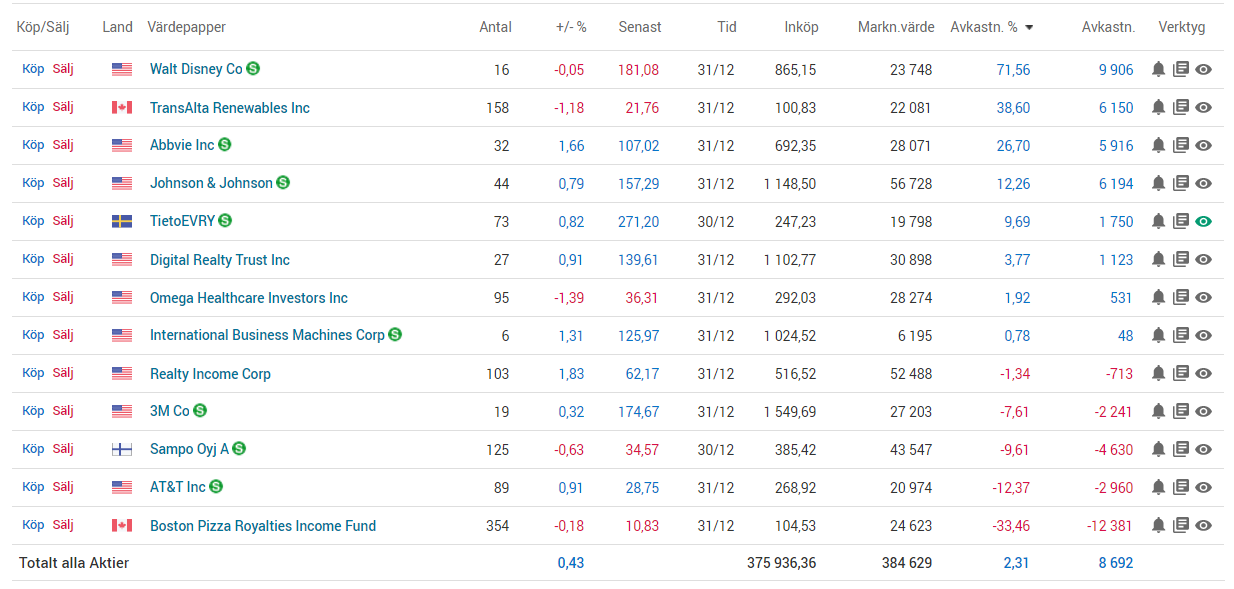
Task: Toggle watch eye for Abbvie Inc
Action: pyautogui.click(x=1204, y=145)
